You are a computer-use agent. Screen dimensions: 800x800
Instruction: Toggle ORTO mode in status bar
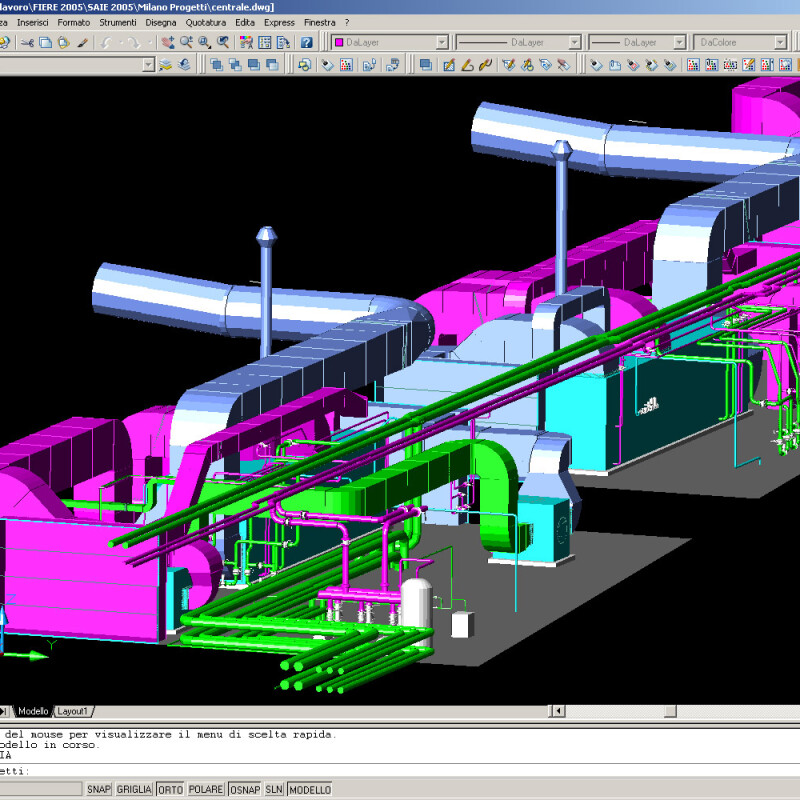point(170,789)
